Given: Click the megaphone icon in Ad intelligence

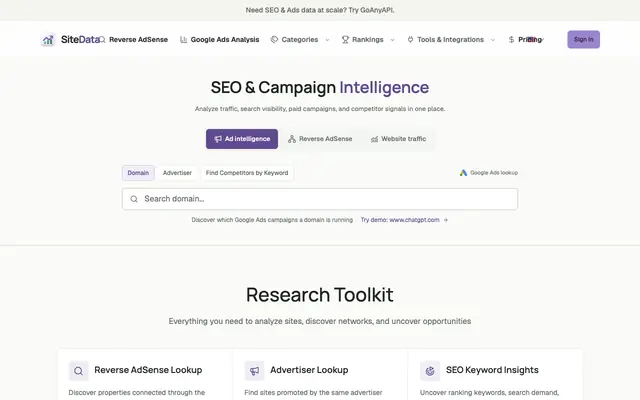Looking at the screenshot, I should (x=218, y=139).
